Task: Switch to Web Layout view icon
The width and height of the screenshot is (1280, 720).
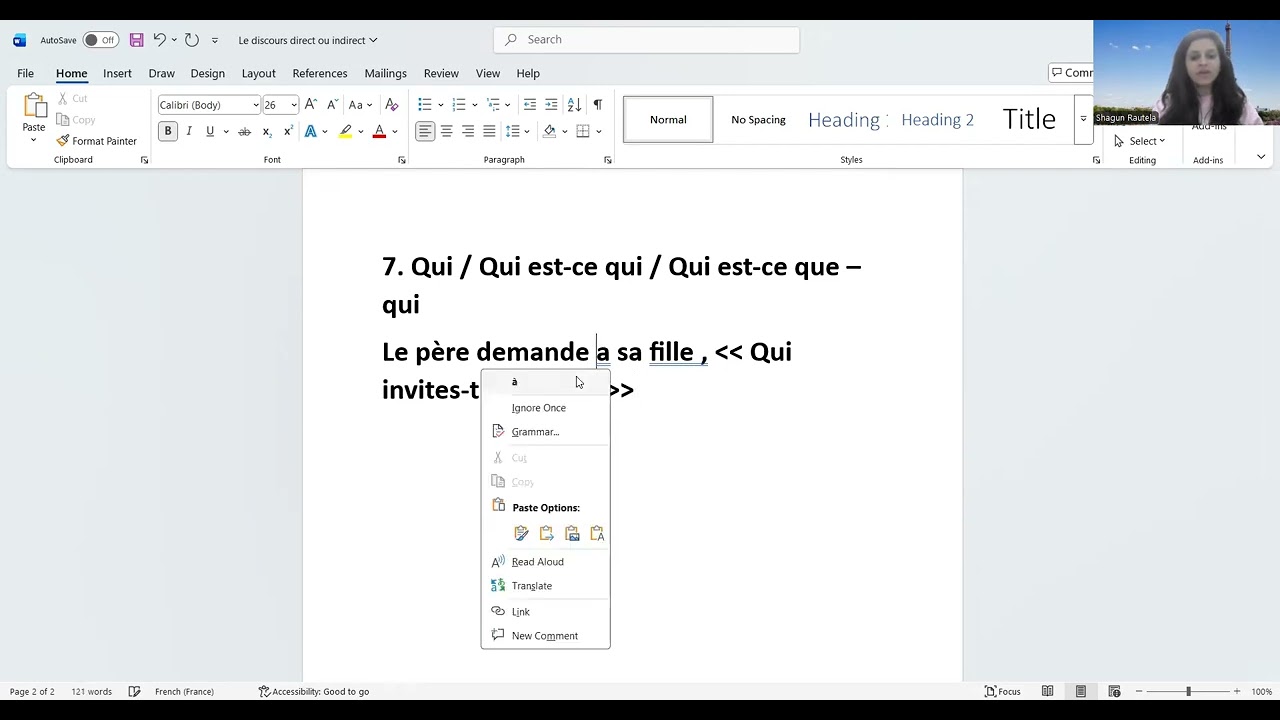Action: pyautogui.click(x=1114, y=691)
